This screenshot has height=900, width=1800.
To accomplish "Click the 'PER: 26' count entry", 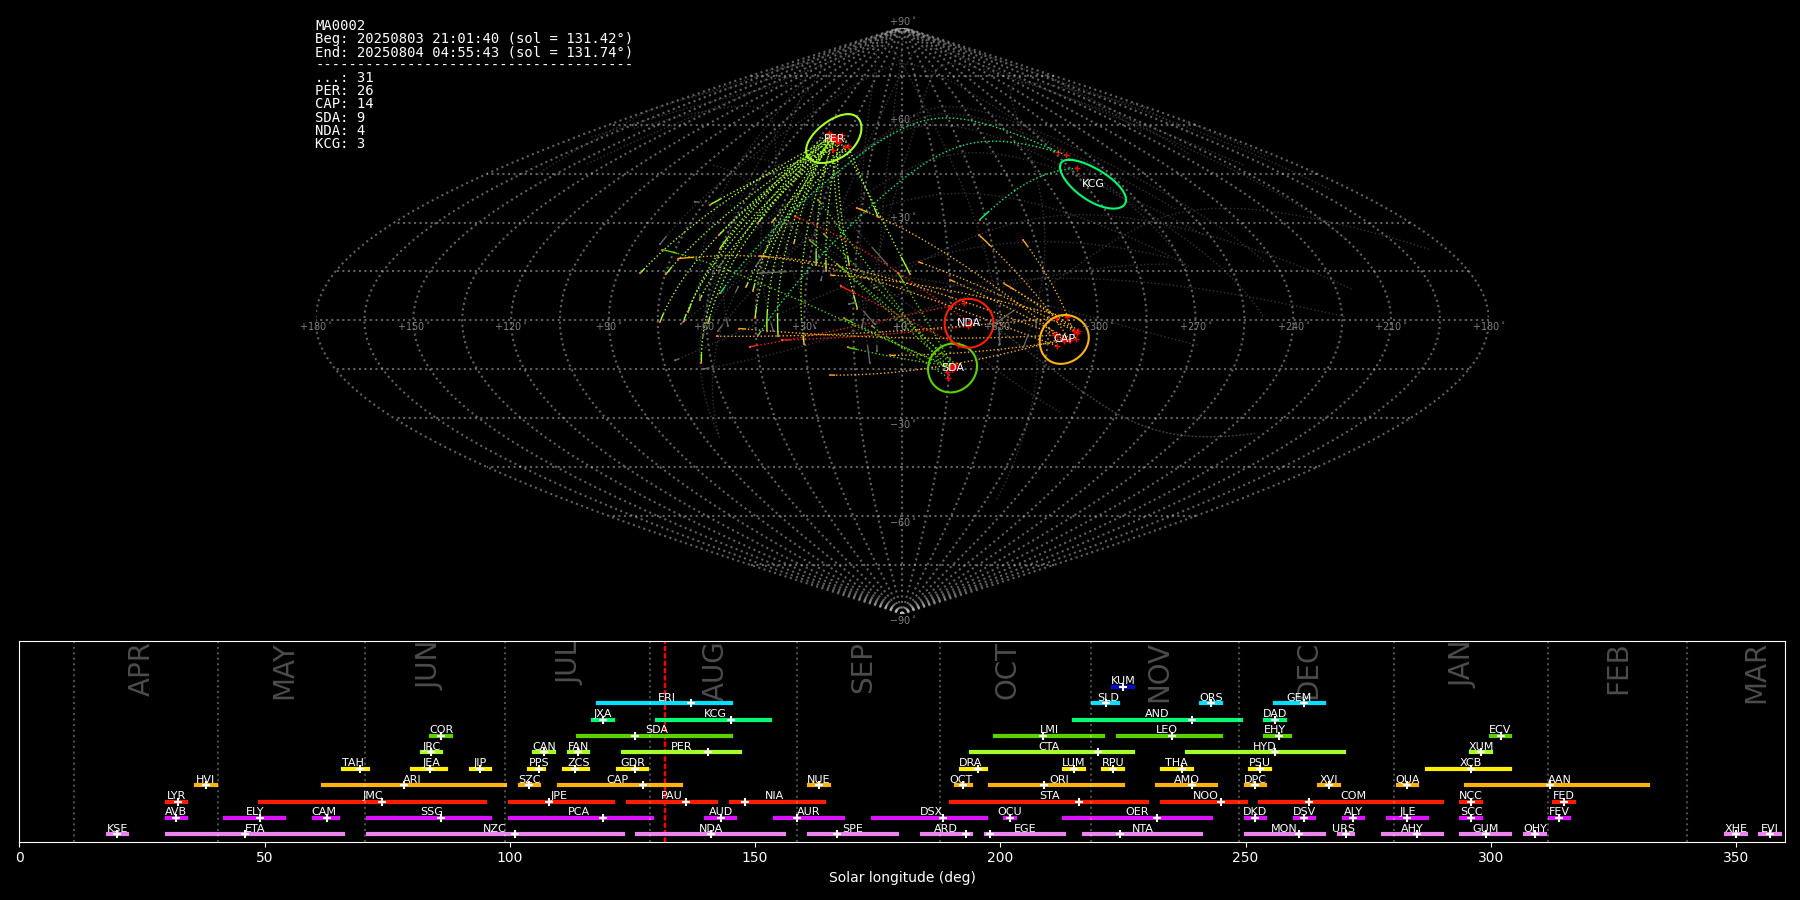I will point(344,91).
